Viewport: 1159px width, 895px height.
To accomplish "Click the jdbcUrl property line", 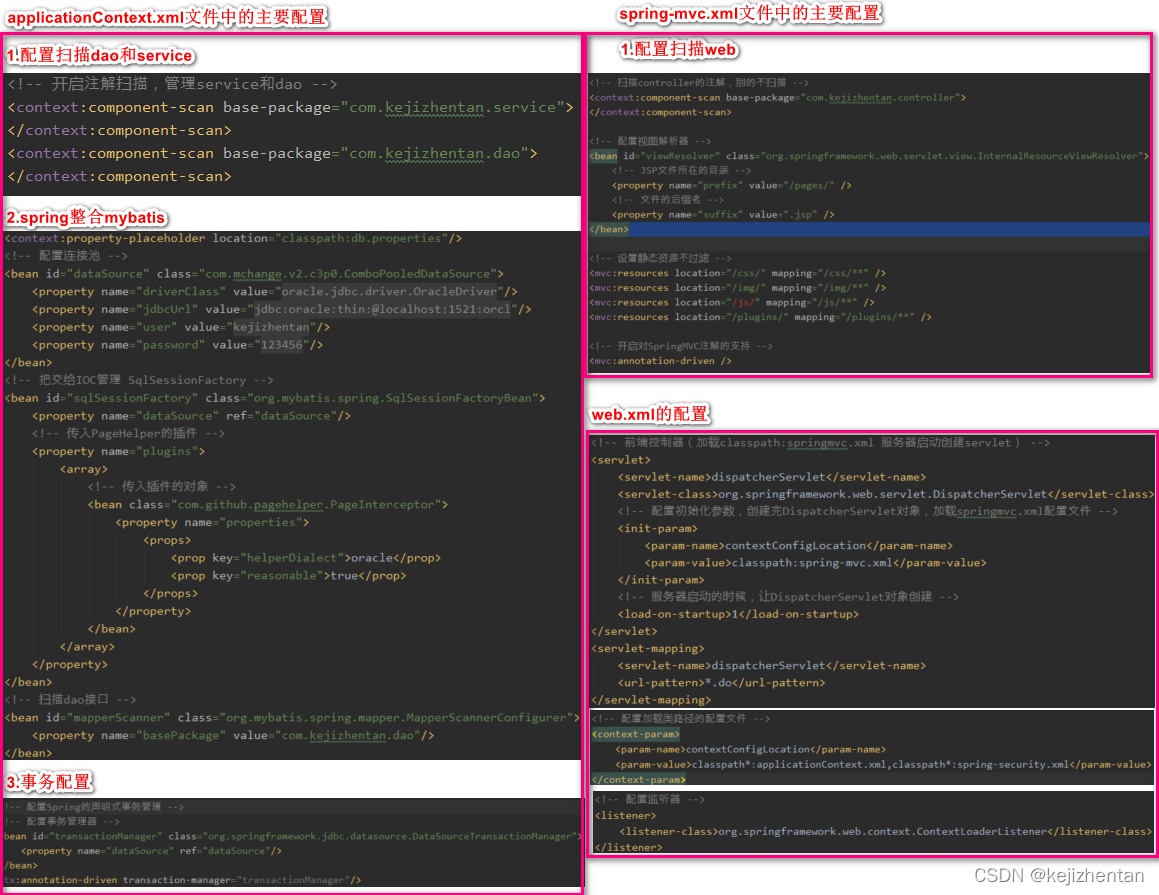I will (x=282, y=309).
